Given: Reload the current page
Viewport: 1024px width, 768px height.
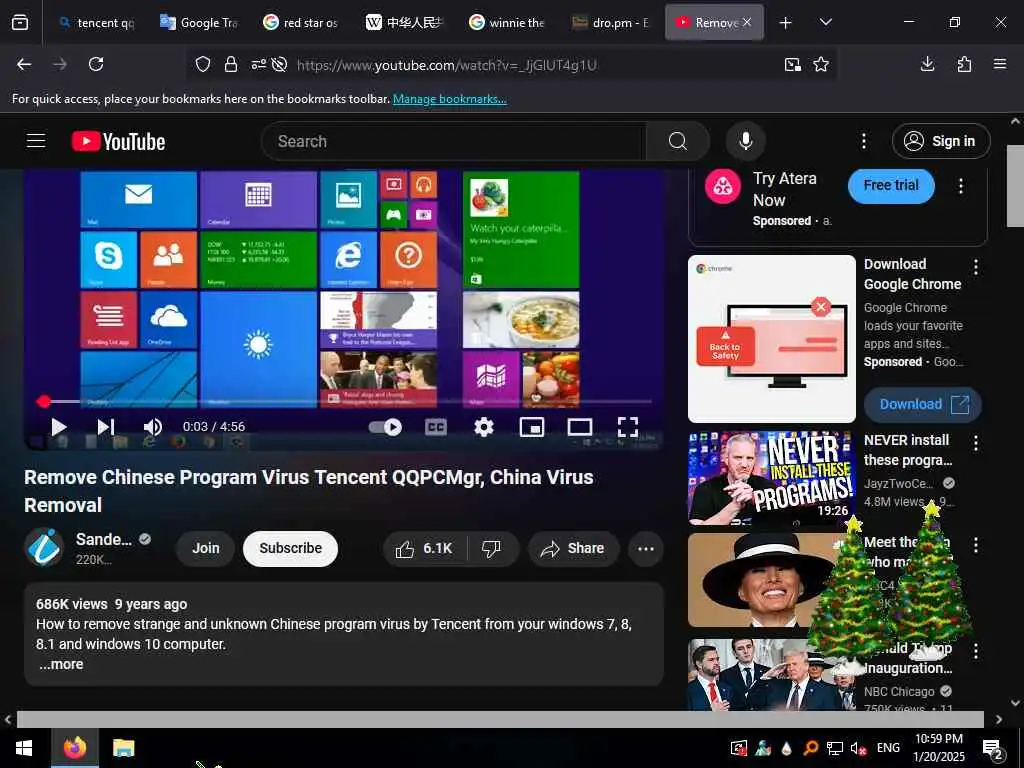Looking at the screenshot, I should 96,64.
